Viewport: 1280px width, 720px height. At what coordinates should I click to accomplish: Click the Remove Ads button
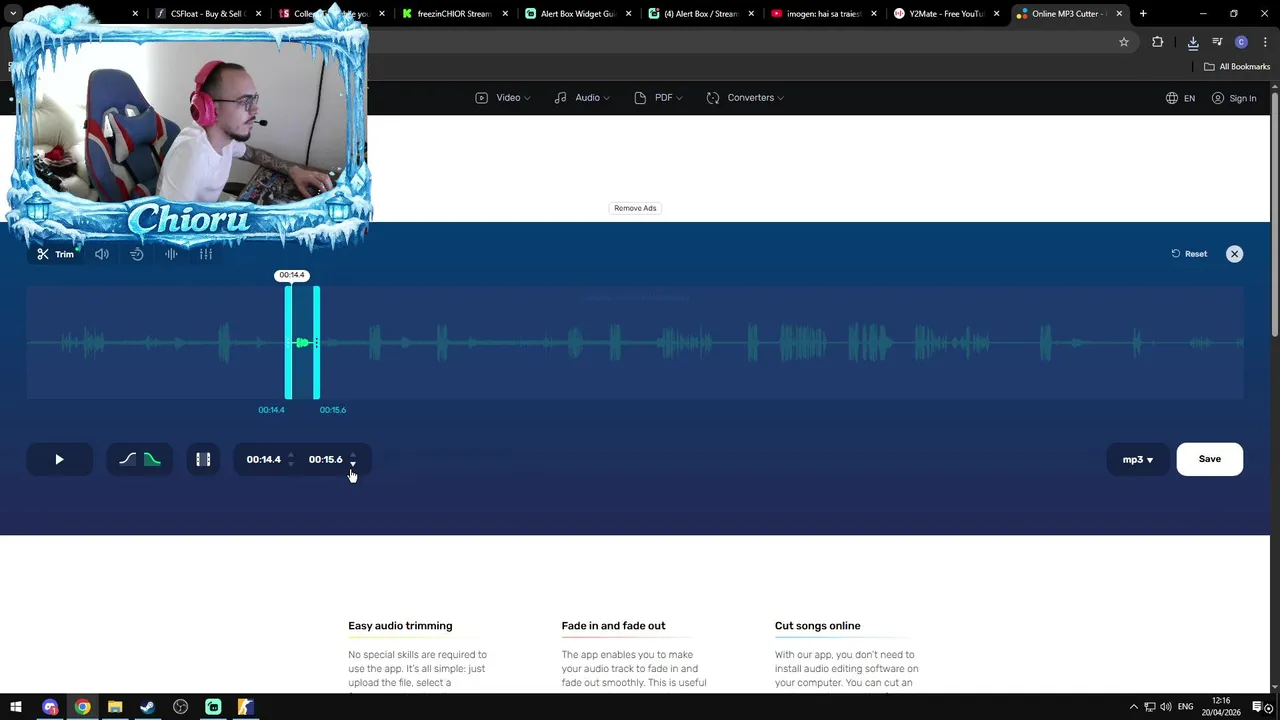click(x=635, y=208)
